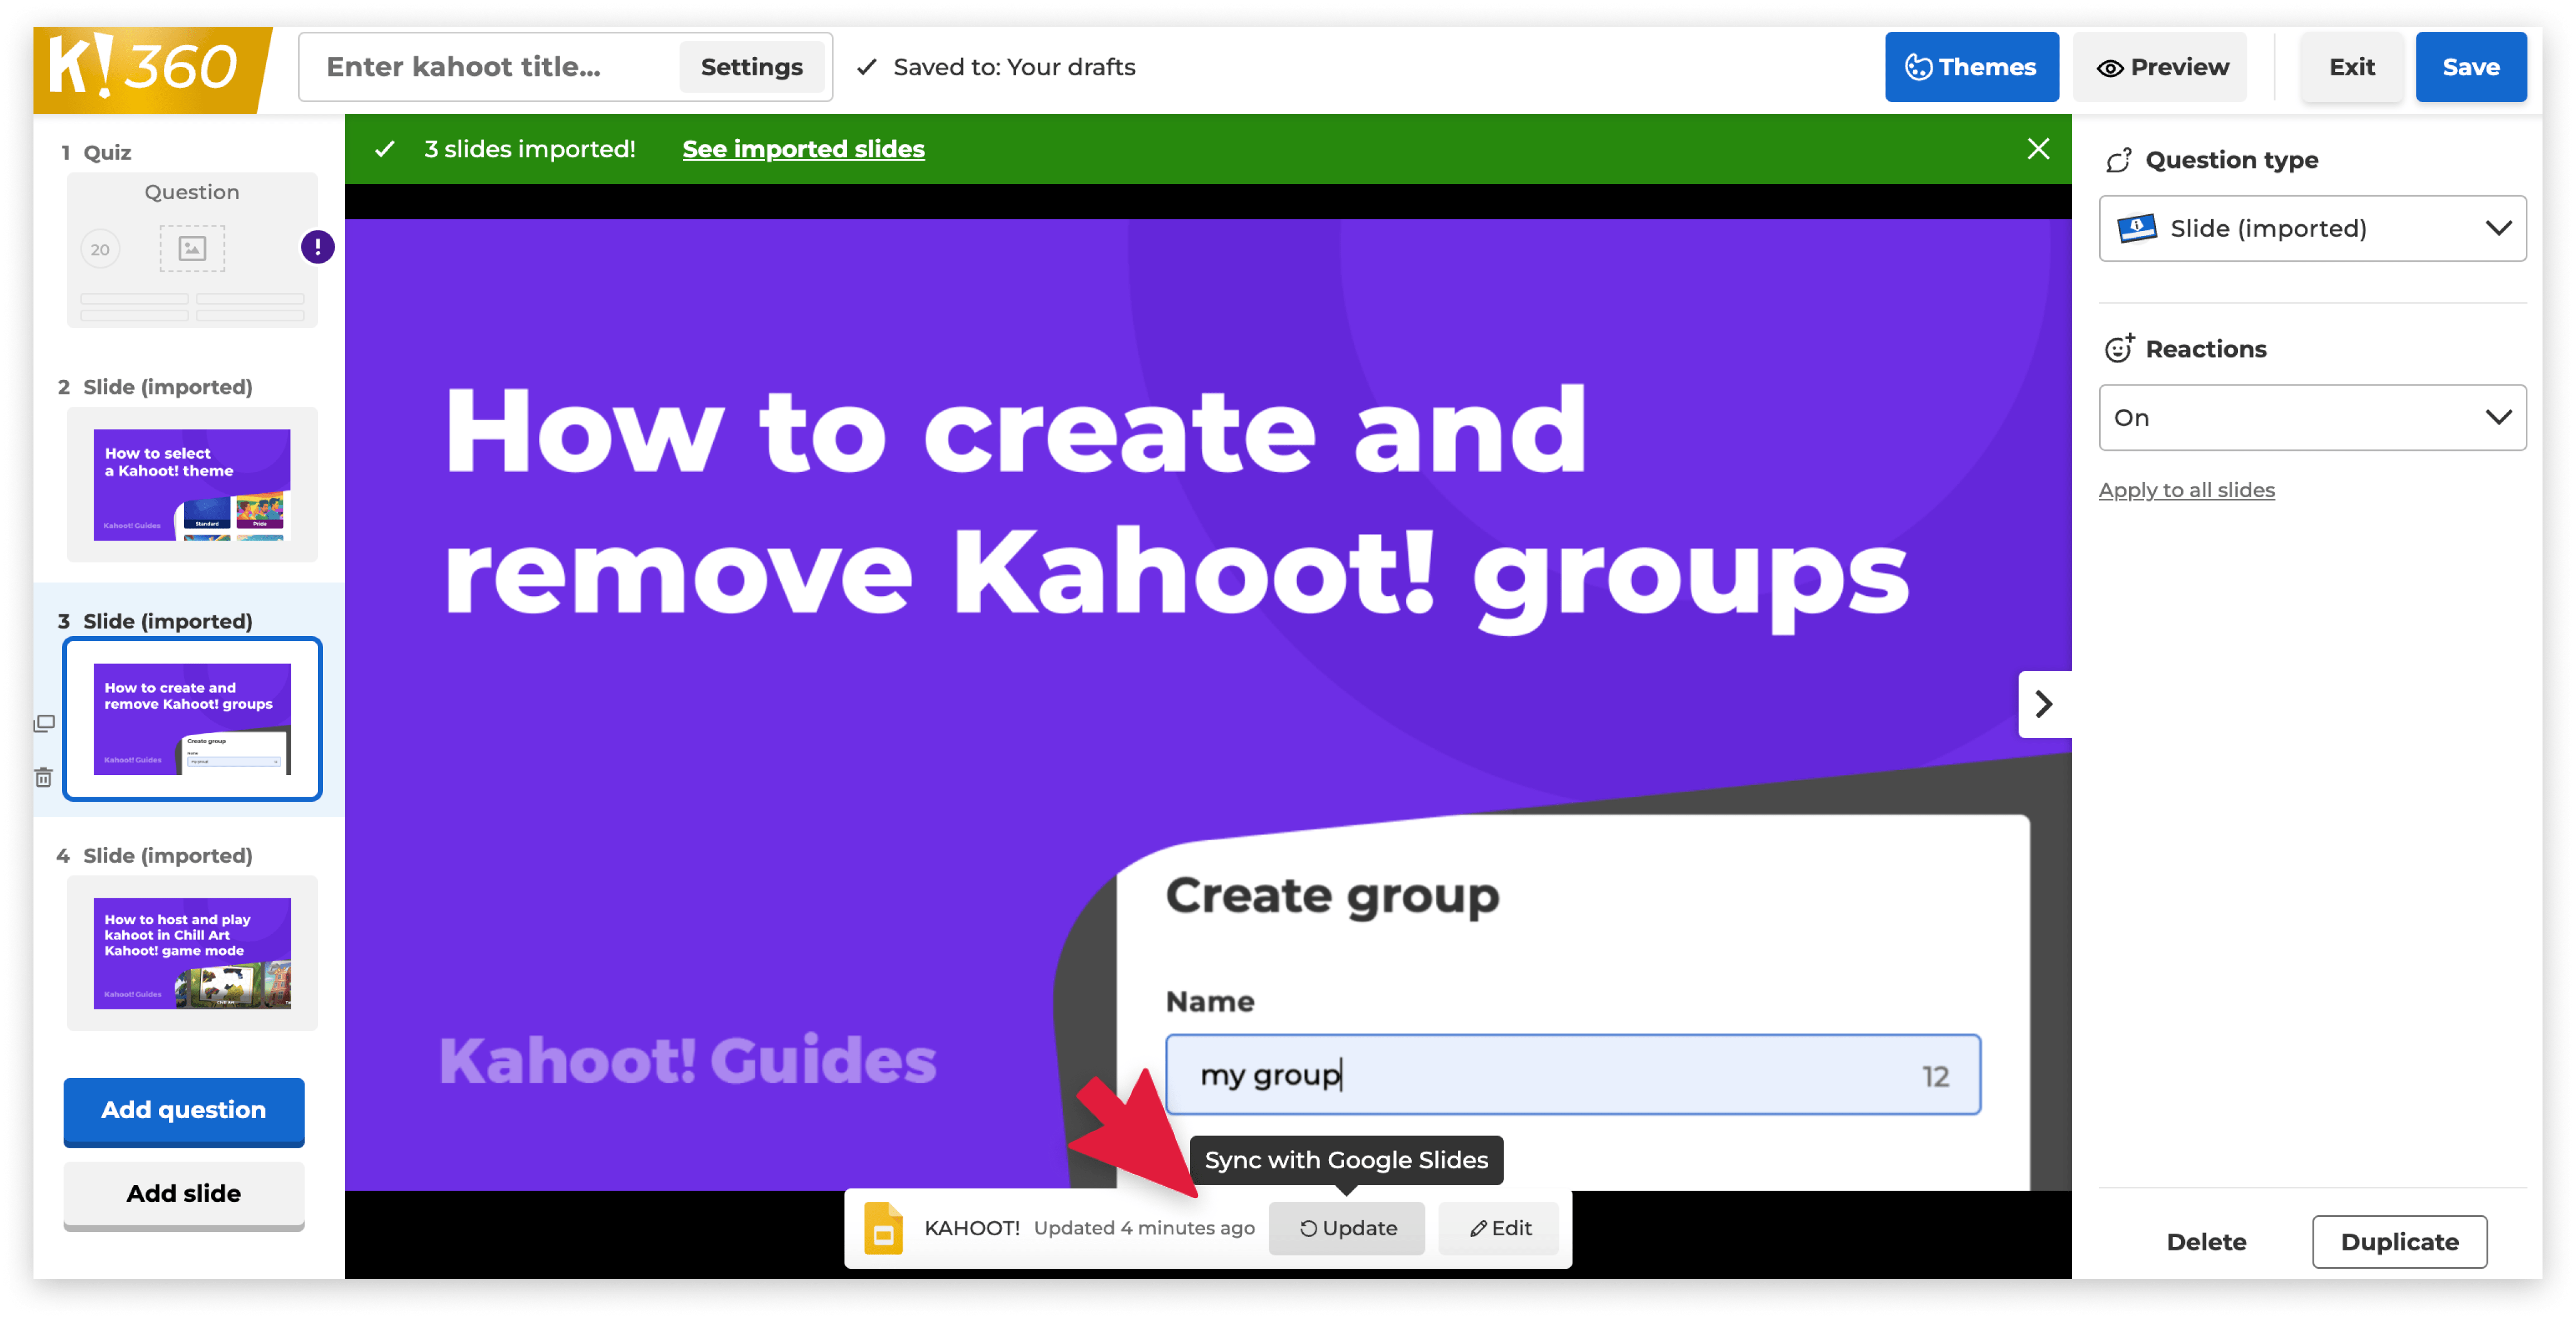This screenshot has height=1319, width=2576.
Task: Click Apply to all slides
Action: [x=2187, y=489]
